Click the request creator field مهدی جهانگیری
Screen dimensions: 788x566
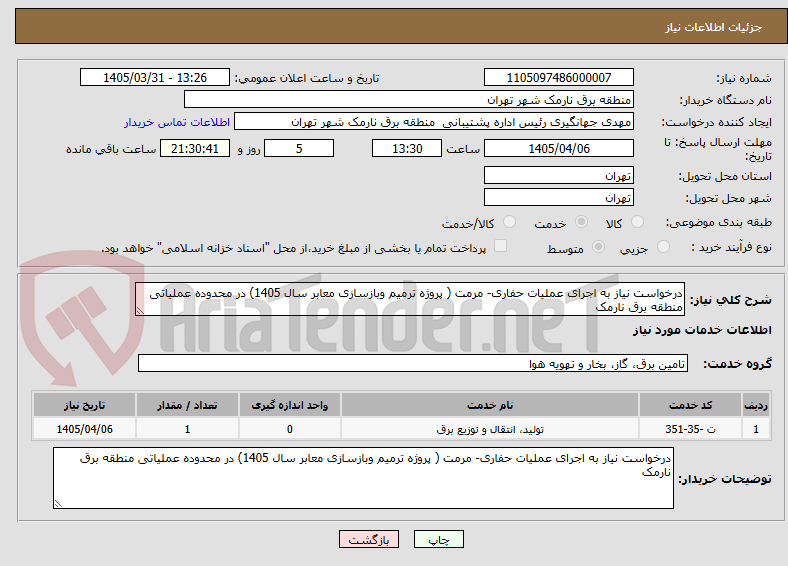434,122
